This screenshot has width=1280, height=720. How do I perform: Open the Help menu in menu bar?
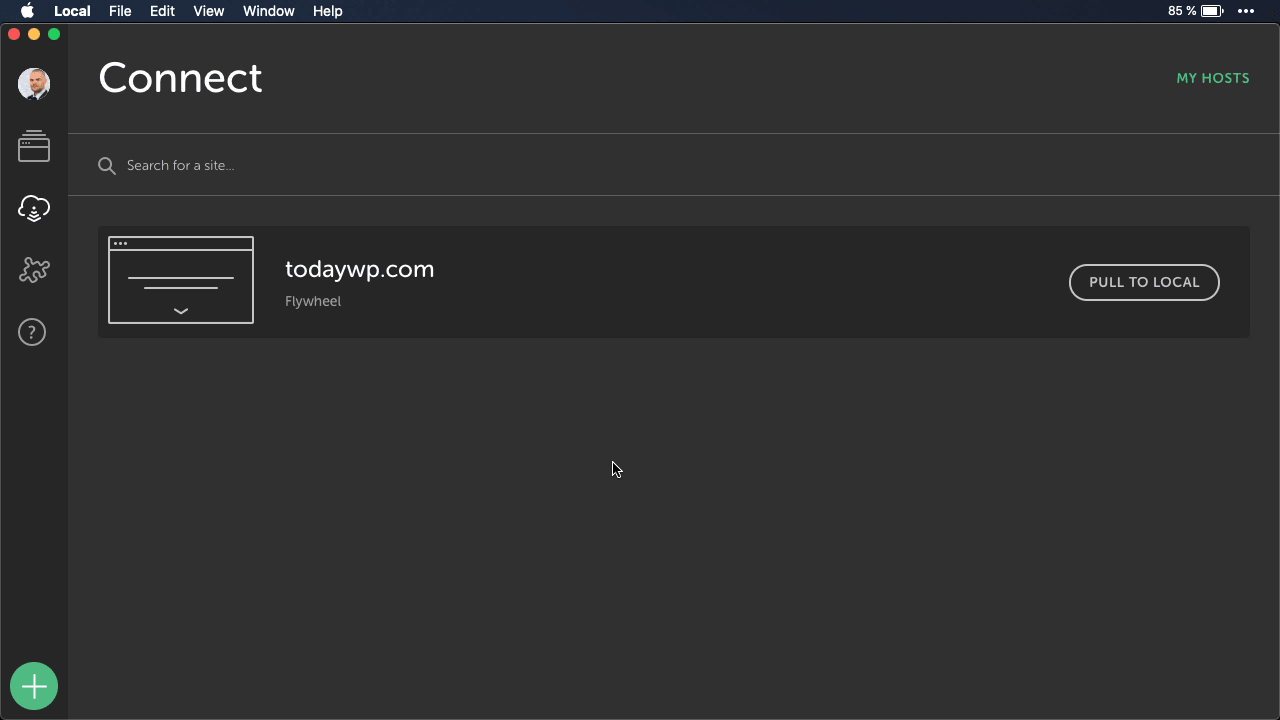pos(328,11)
